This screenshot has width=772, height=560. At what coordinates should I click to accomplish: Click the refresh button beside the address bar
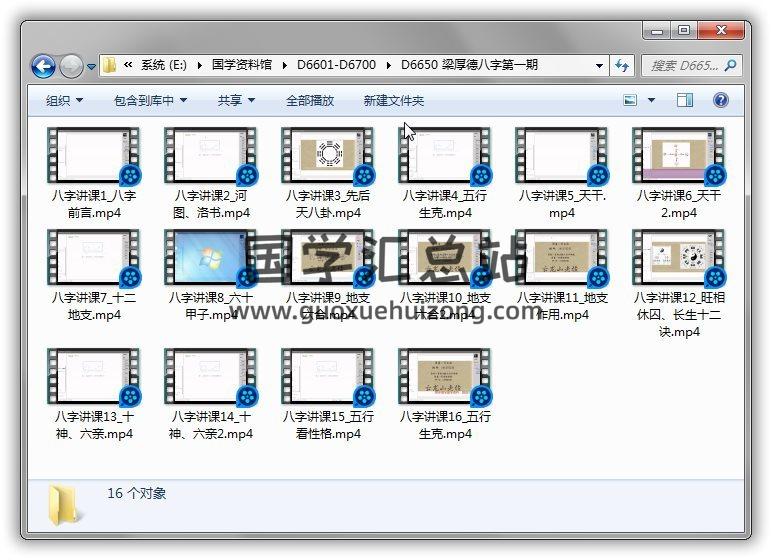click(621, 65)
